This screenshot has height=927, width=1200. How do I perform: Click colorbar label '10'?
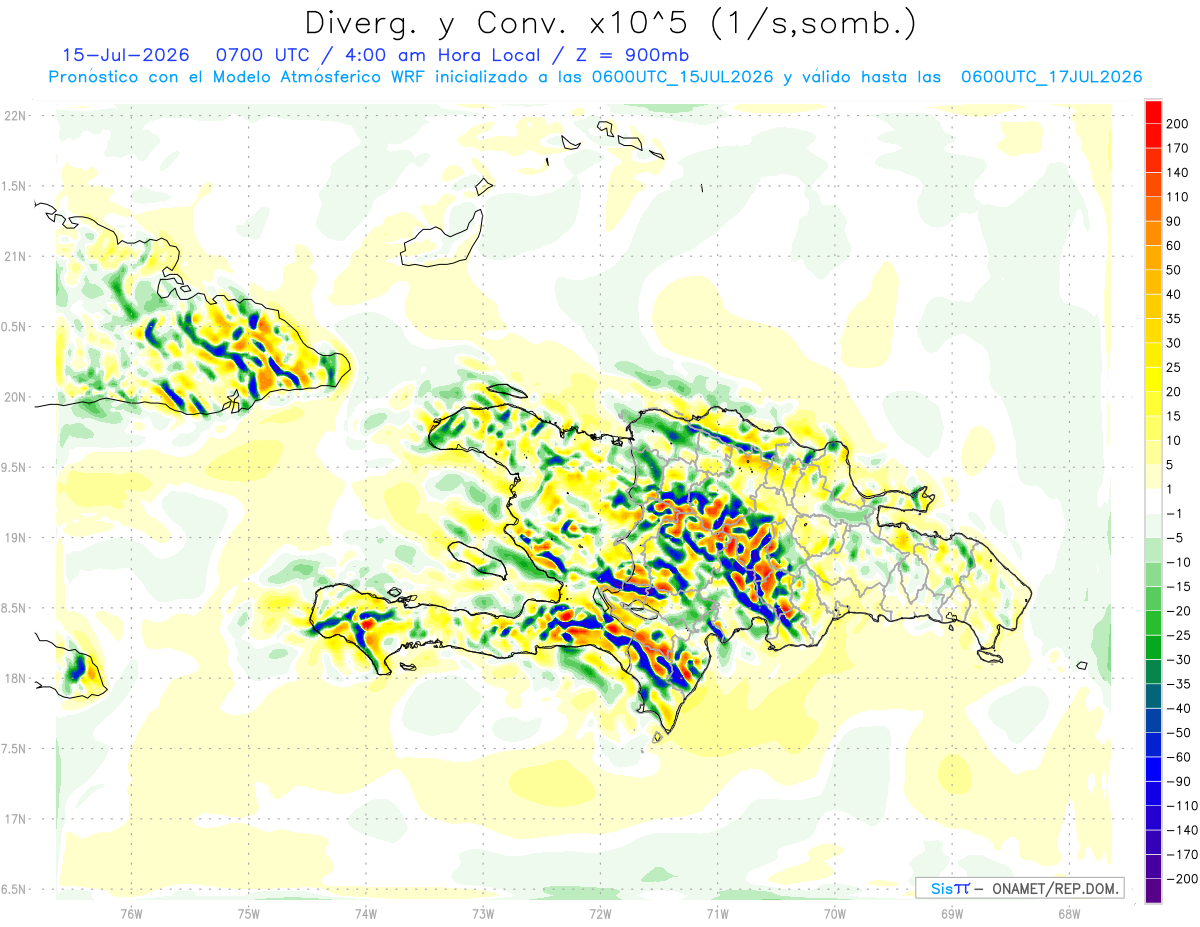point(1175,440)
